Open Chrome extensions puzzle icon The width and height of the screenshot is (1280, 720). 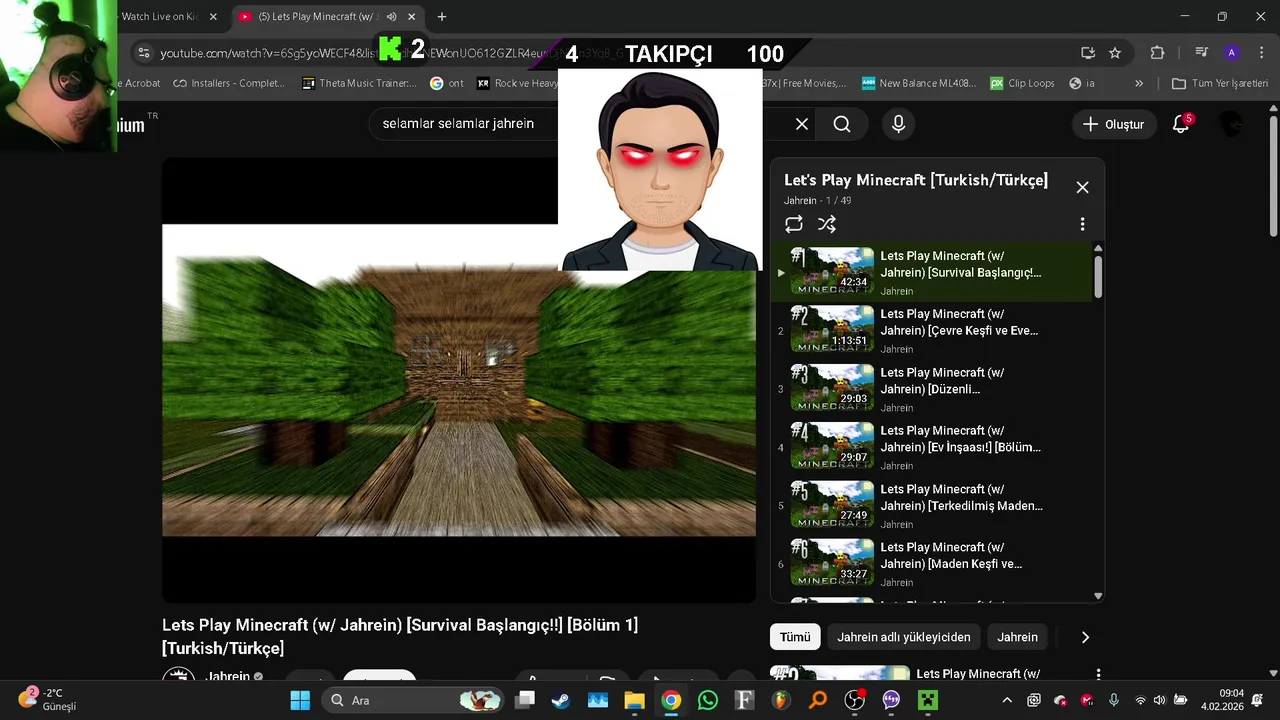pyautogui.click(x=1158, y=53)
